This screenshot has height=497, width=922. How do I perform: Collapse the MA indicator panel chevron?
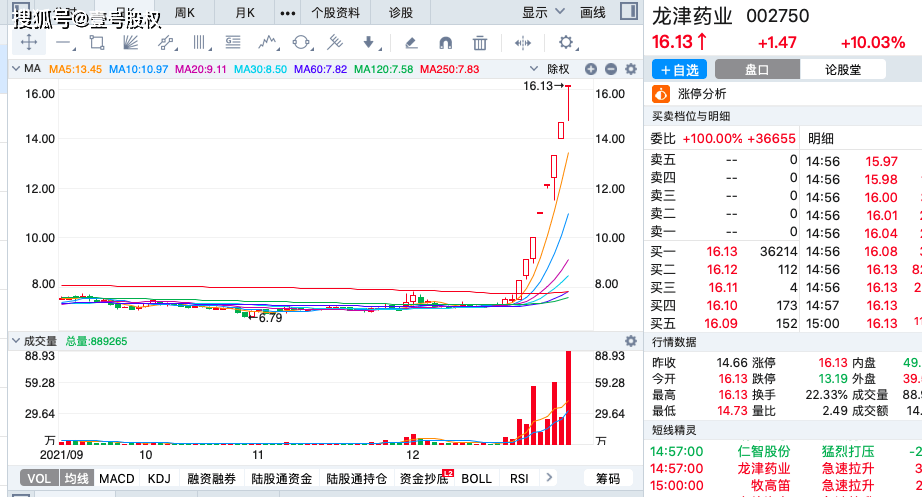click(15, 69)
